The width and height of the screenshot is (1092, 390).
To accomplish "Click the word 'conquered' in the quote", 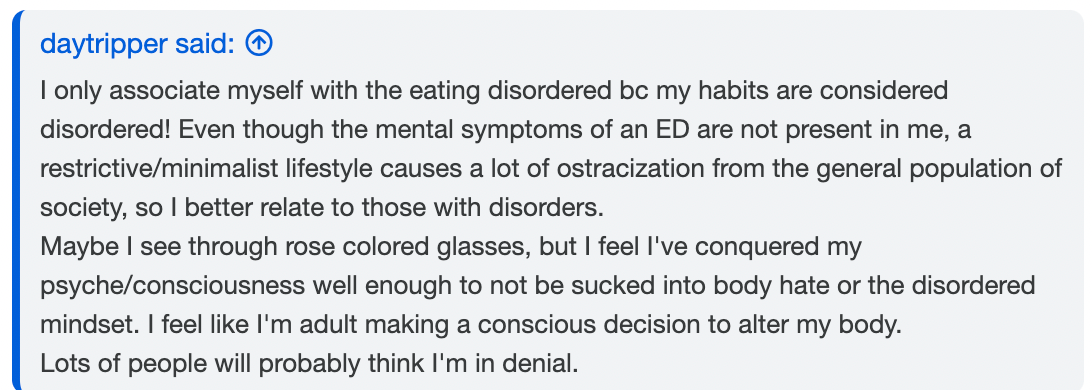I will click(756, 247).
